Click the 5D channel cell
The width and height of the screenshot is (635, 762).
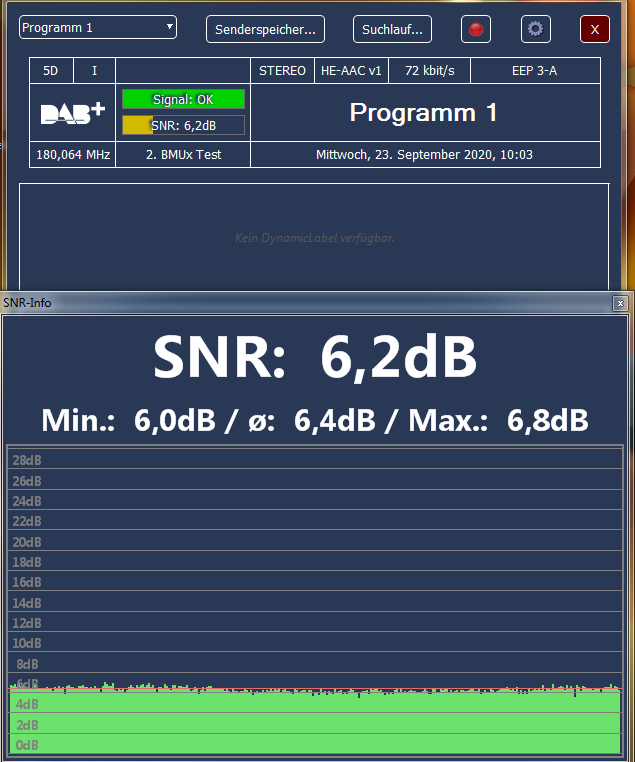point(51,71)
